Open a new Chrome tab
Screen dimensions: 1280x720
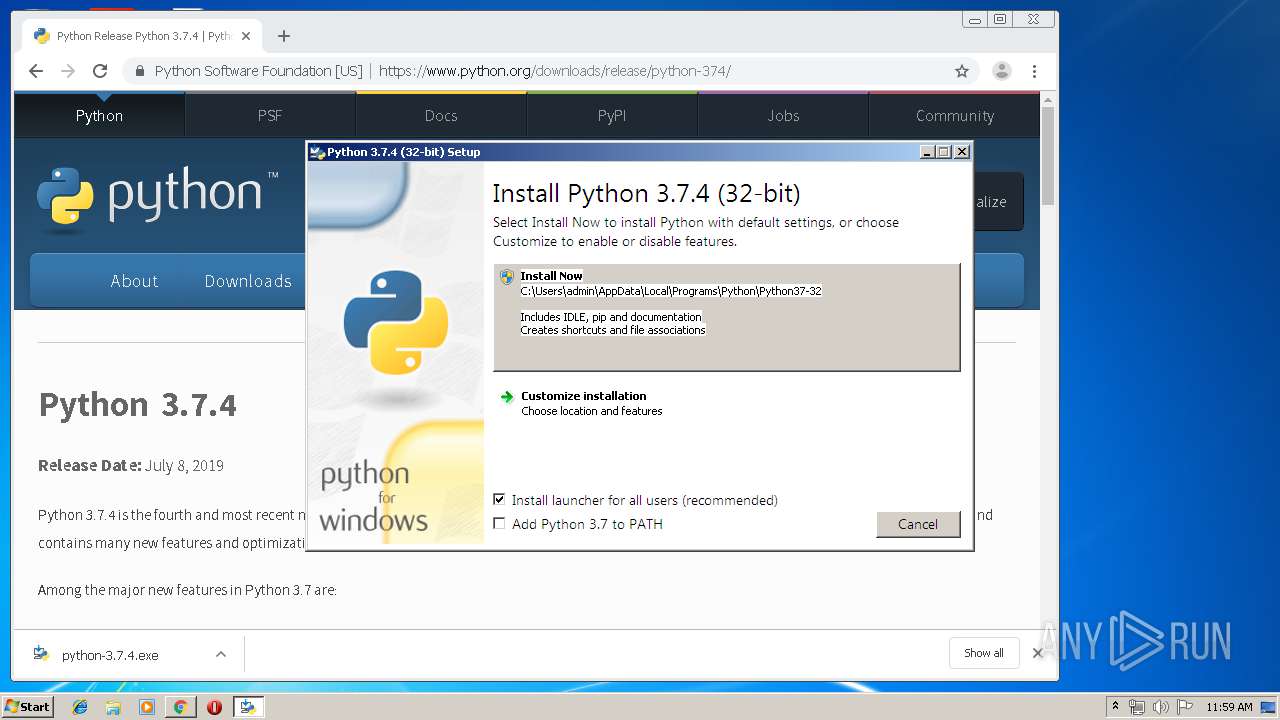(x=284, y=36)
